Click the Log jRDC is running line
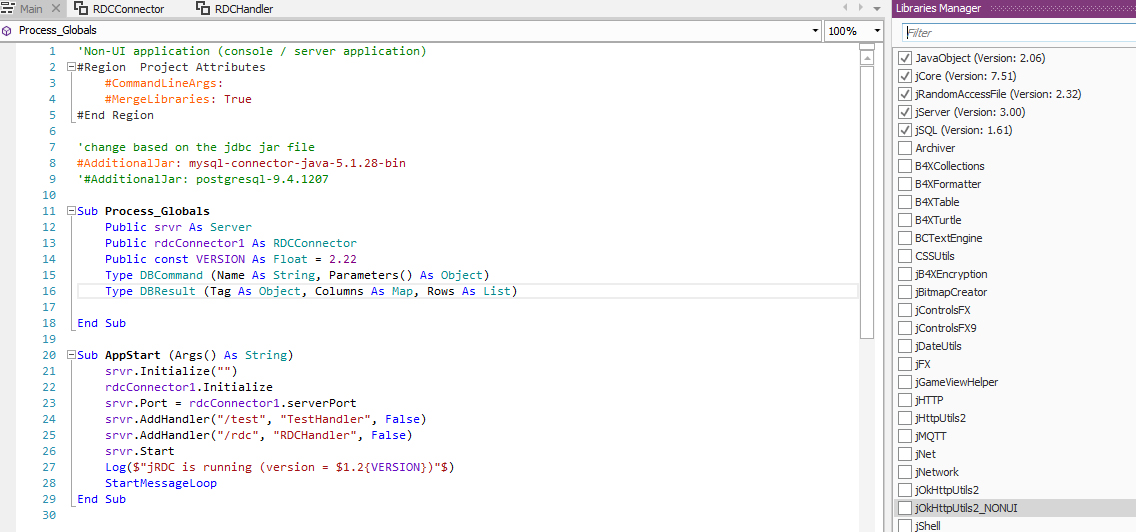Screen dimensions: 1136x532 (279, 467)
